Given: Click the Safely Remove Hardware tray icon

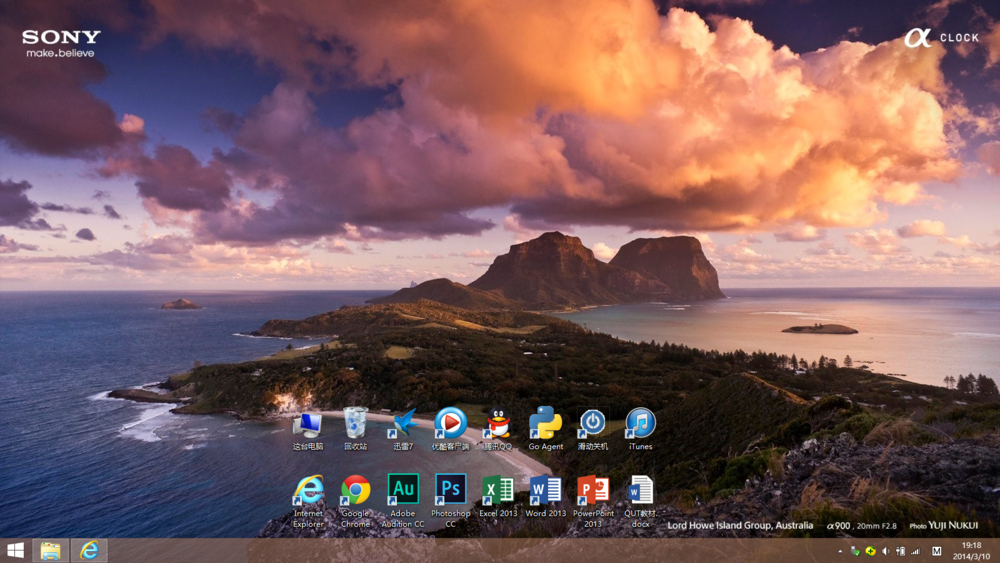Looking at the screenshot, I should tap(855, 552).
